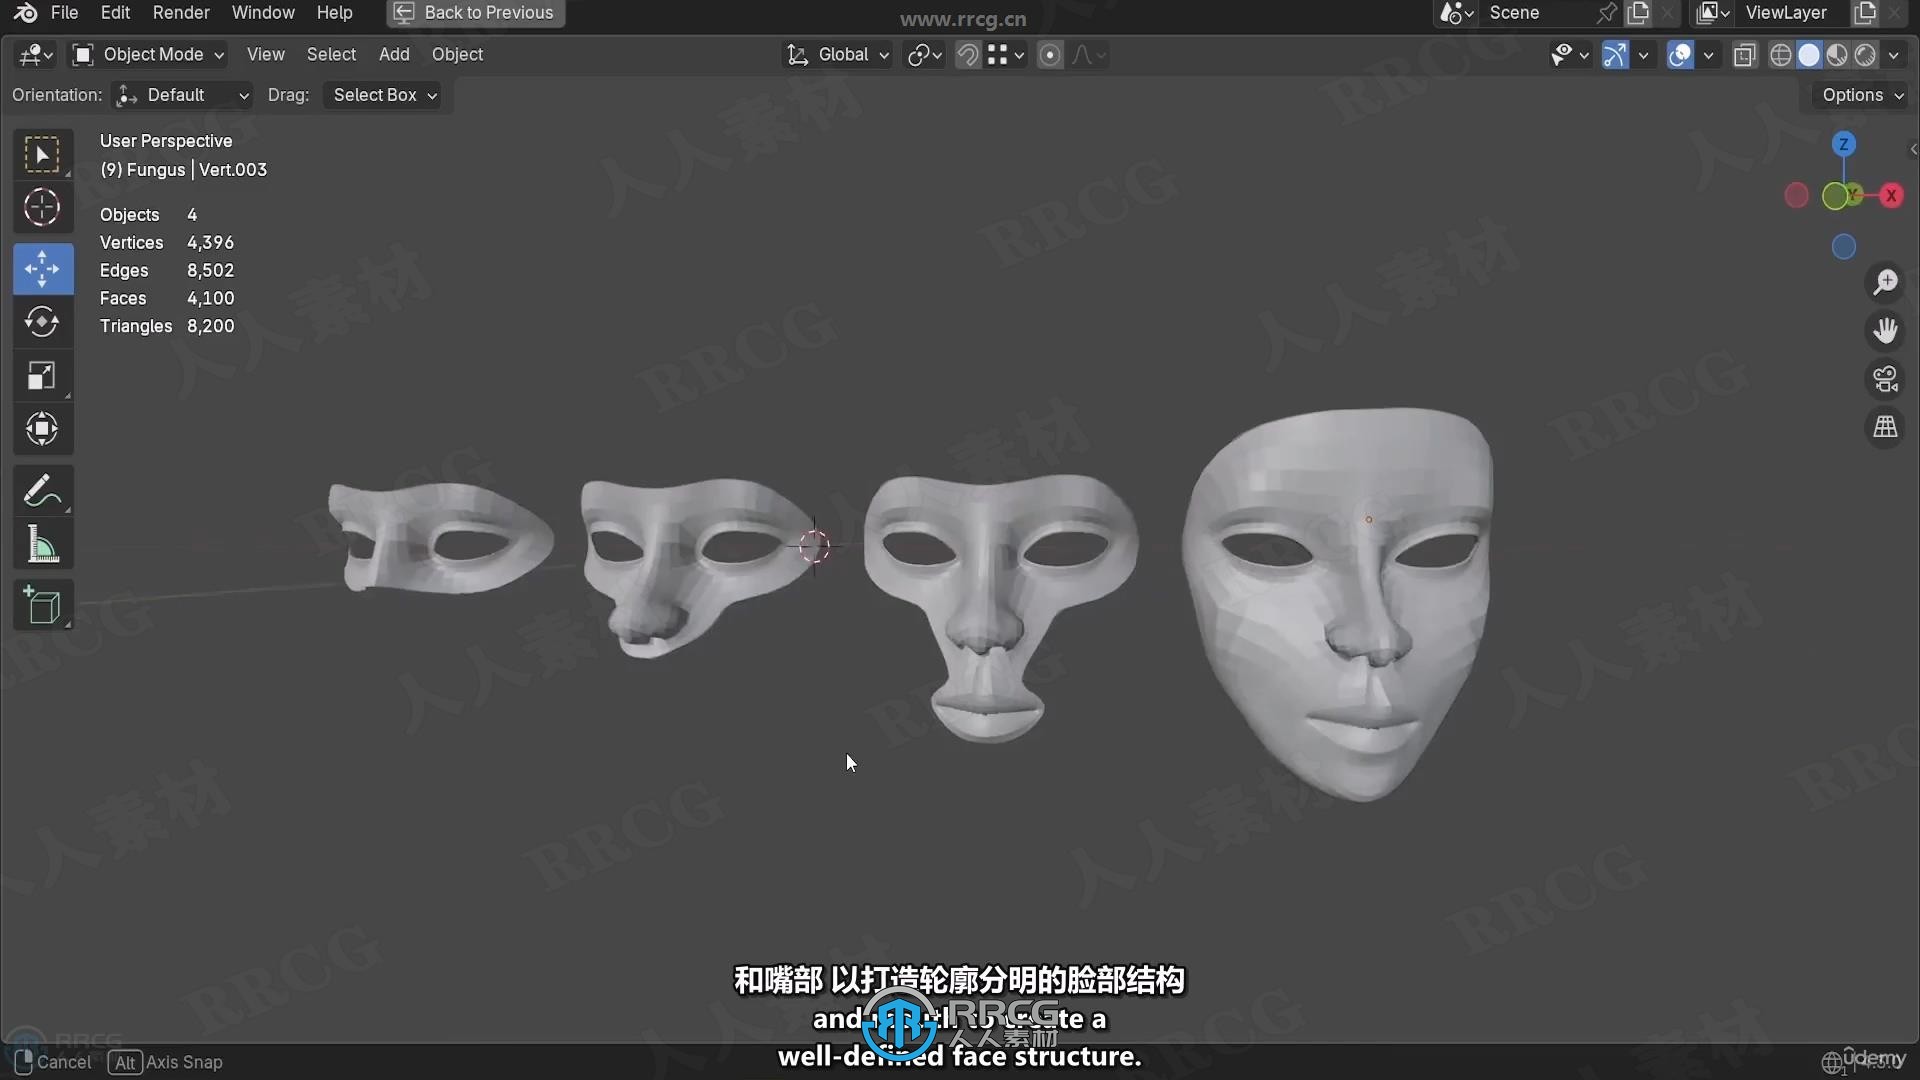Toggle viewport gizmos display

pos(1615,55)
